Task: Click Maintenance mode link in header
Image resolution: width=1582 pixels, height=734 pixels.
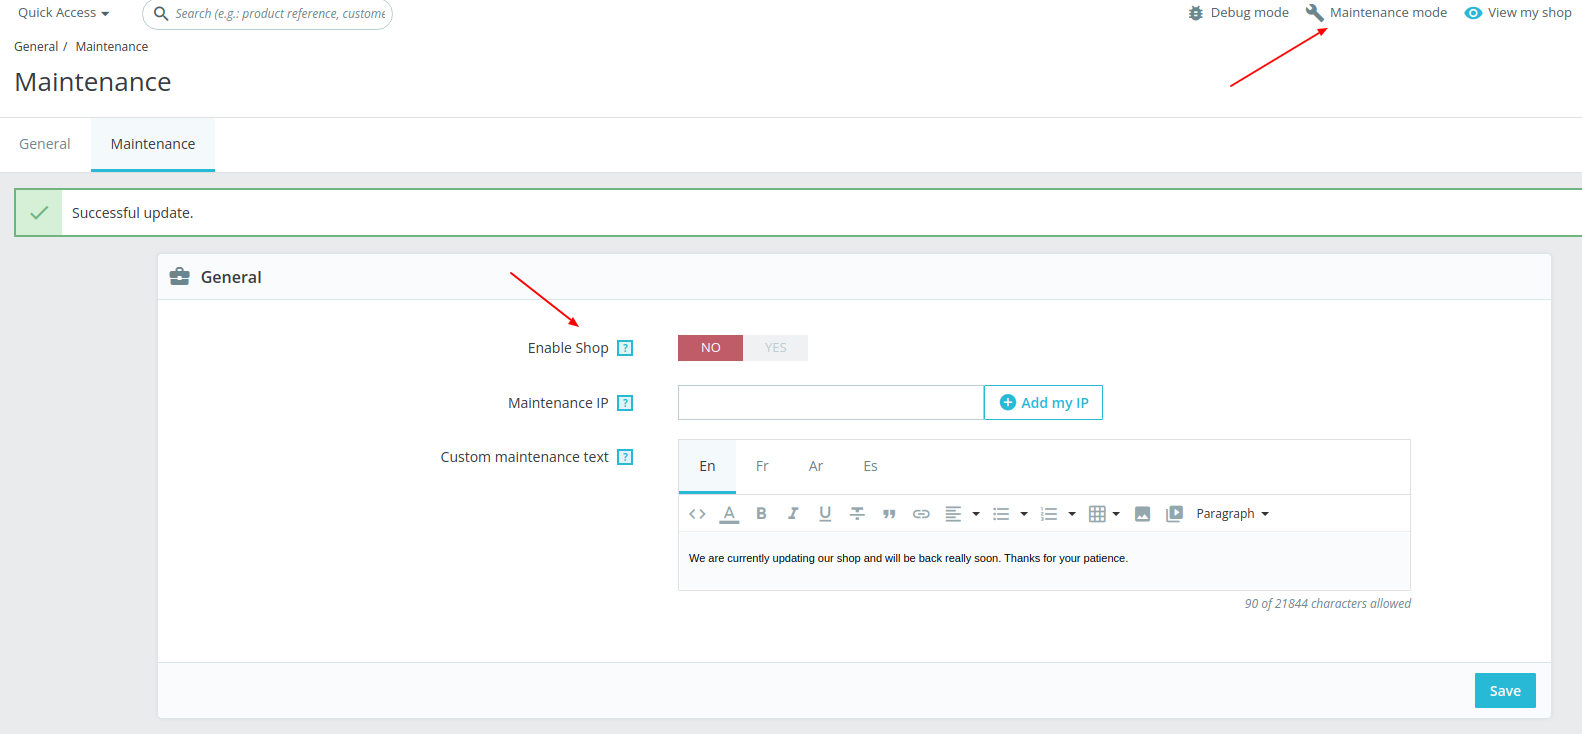Action: [1376, 13]
